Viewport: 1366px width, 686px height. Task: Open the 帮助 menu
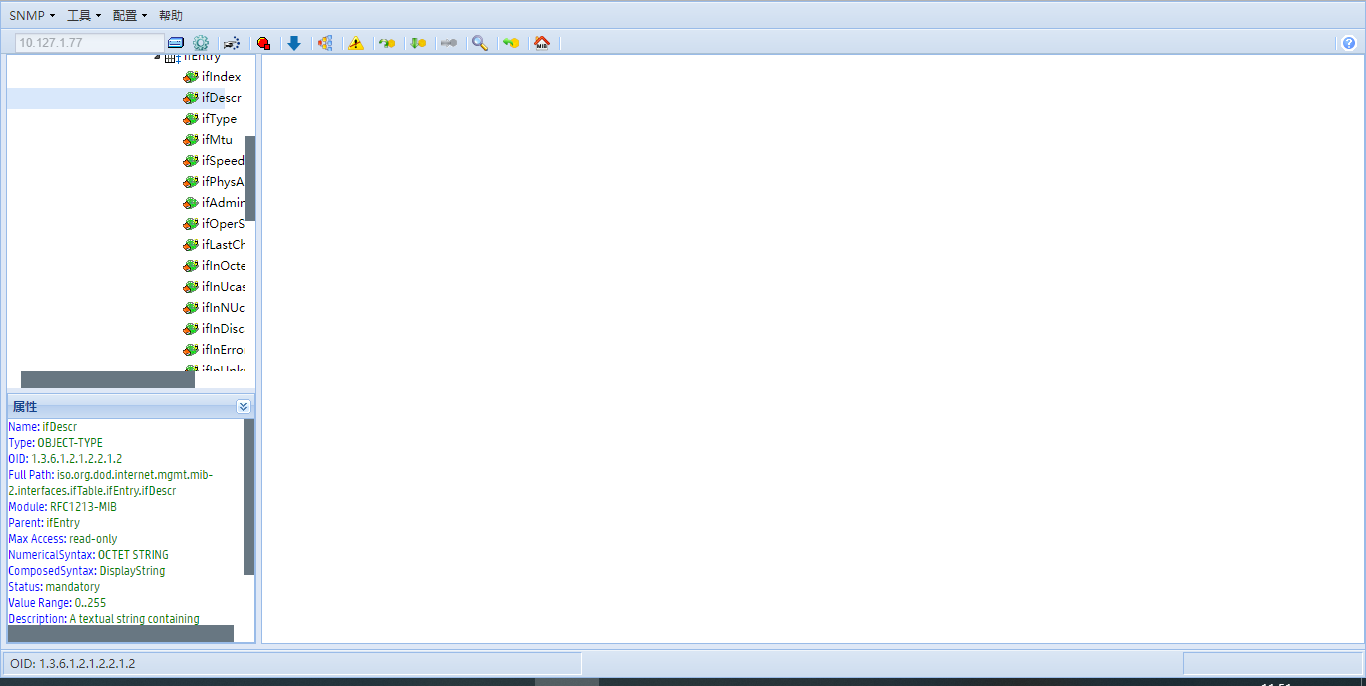point(171,16)
